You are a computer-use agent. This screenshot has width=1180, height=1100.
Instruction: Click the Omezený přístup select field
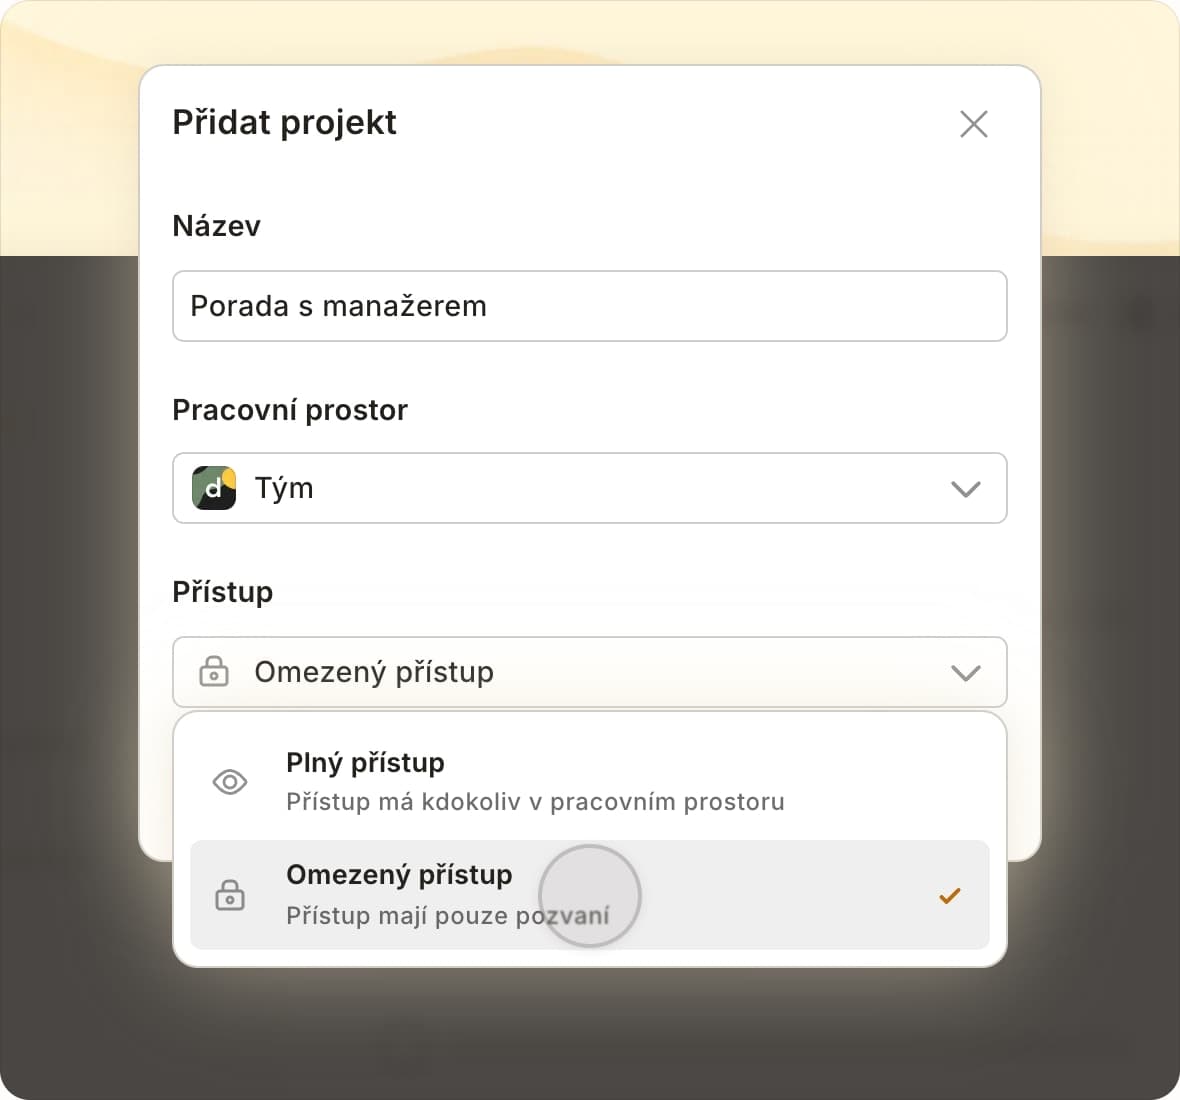point(589,672)
